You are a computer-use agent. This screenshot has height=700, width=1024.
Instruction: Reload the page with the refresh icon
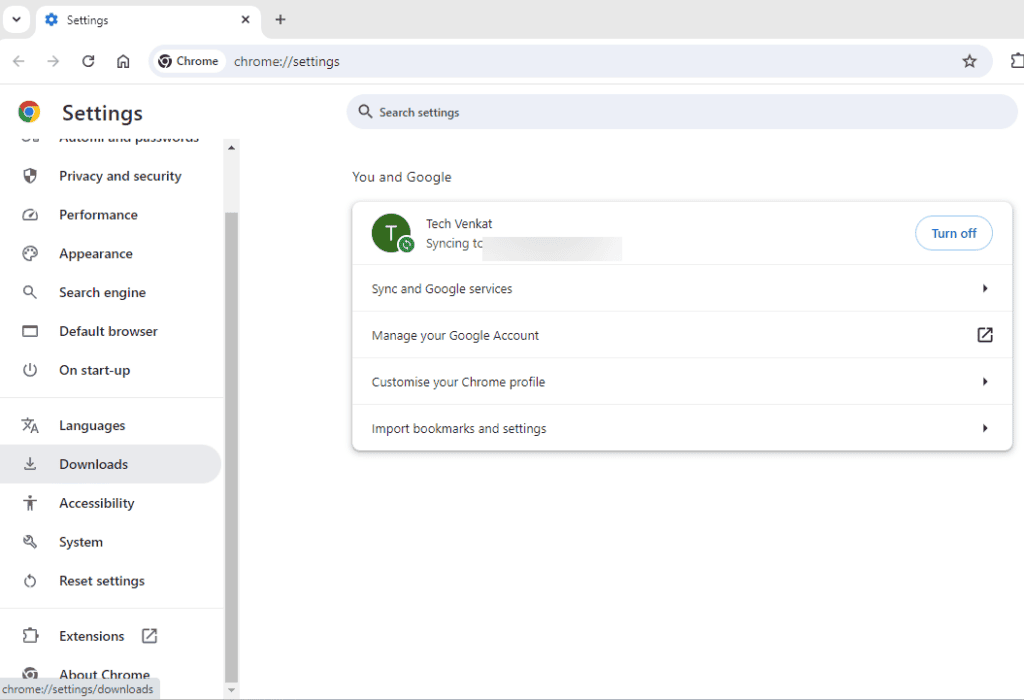point(88,61)
